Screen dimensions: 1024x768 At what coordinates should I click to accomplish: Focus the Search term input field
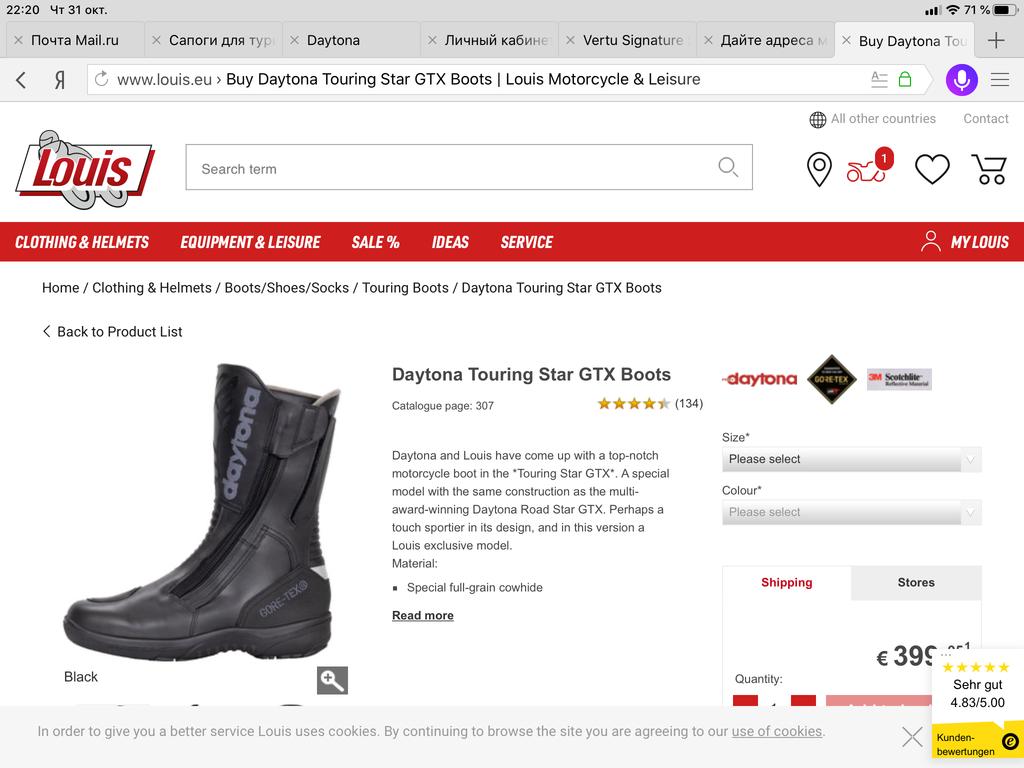pos(450,168)
